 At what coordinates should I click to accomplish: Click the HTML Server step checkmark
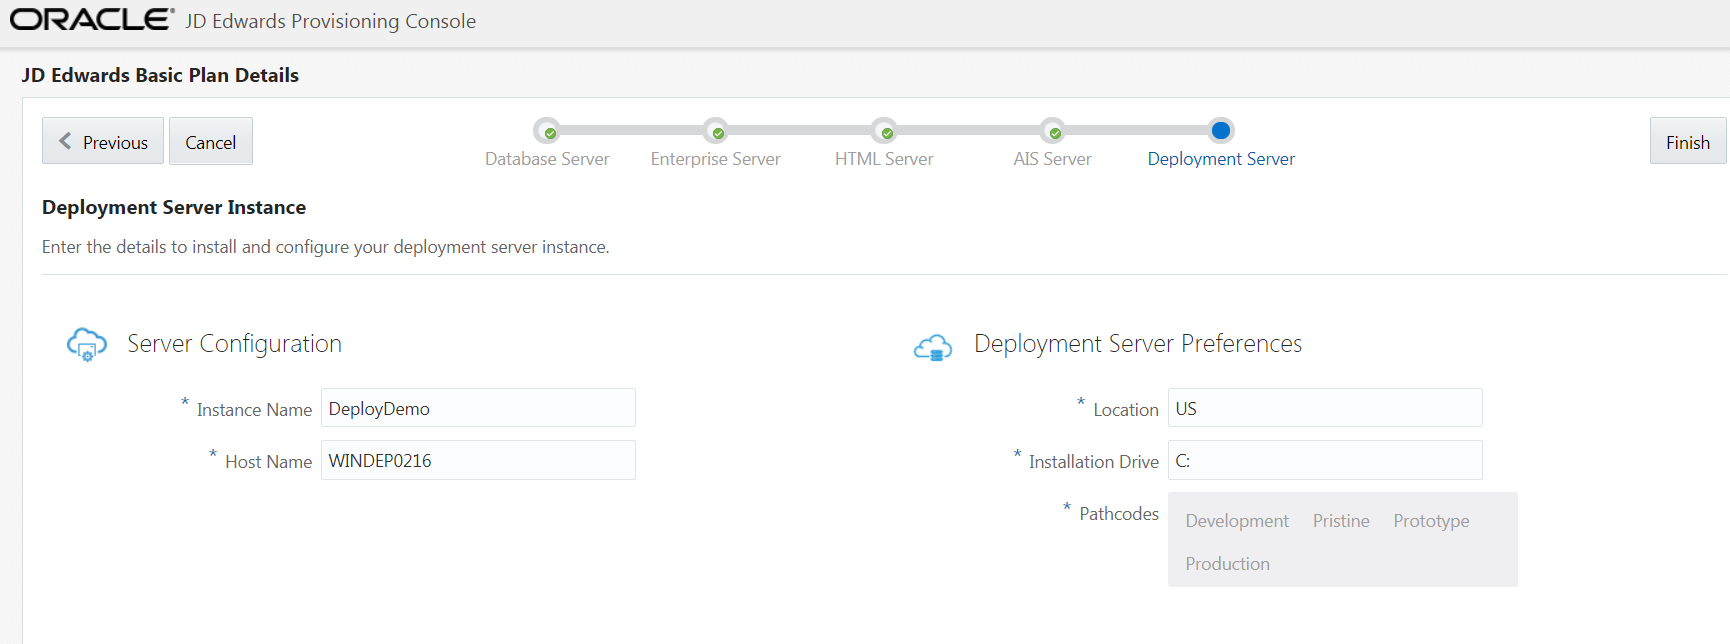tap(885, 131)
